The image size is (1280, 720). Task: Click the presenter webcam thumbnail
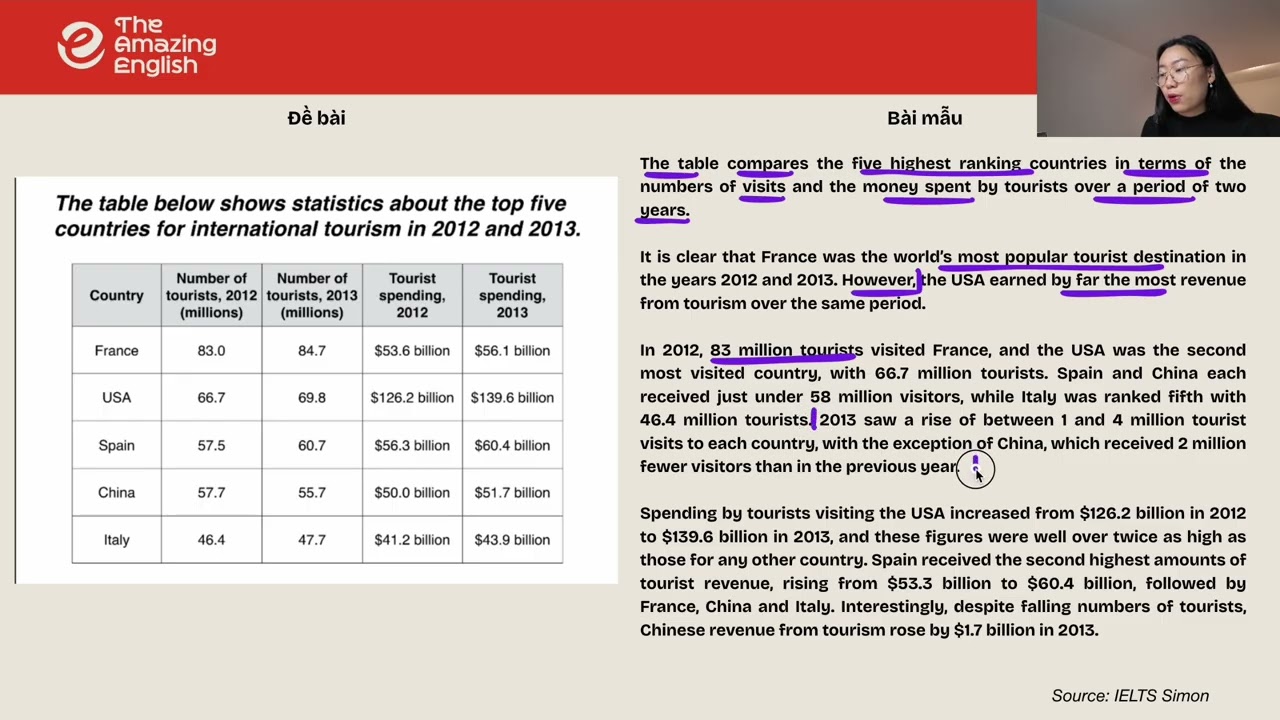1158,68
